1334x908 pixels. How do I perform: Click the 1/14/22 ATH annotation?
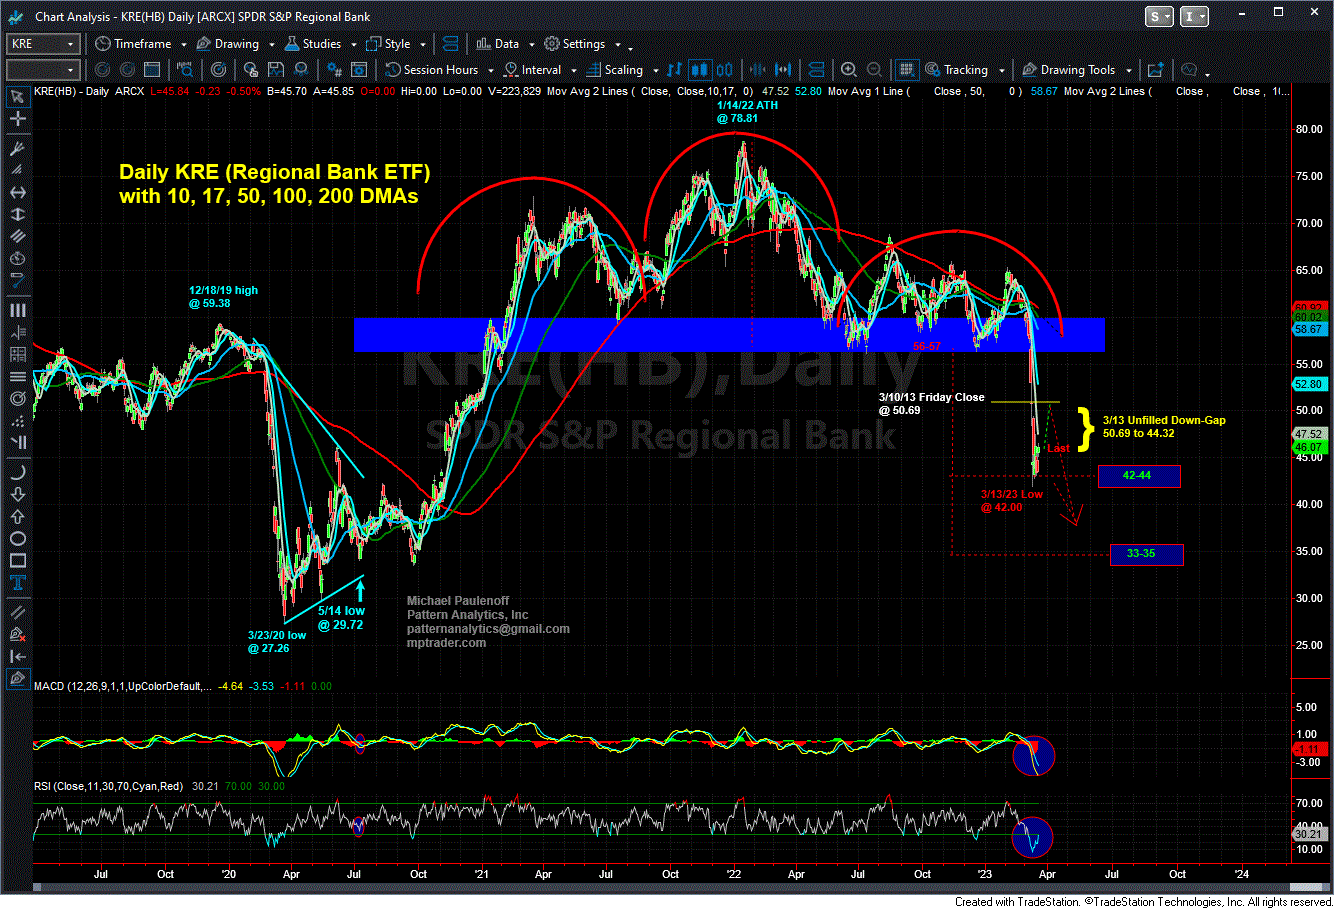[x=746, y=111]
